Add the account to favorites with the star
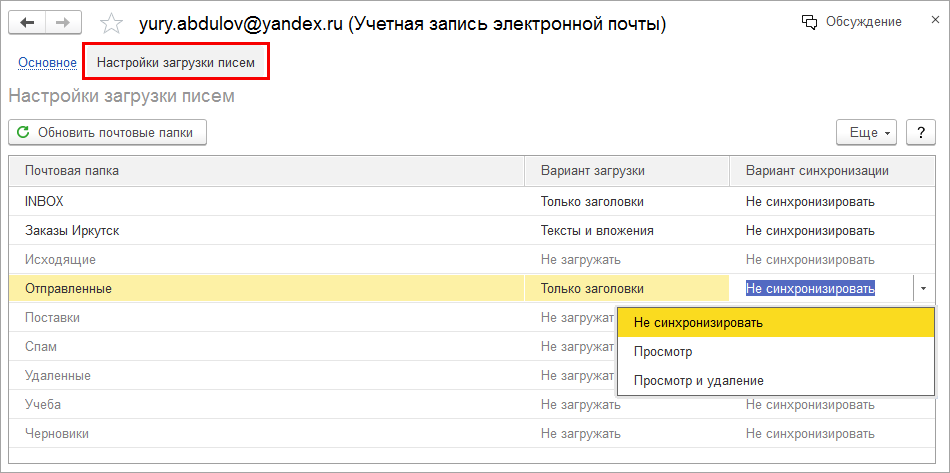This screenshot has height=473, width=950. (x=112, y=22)
